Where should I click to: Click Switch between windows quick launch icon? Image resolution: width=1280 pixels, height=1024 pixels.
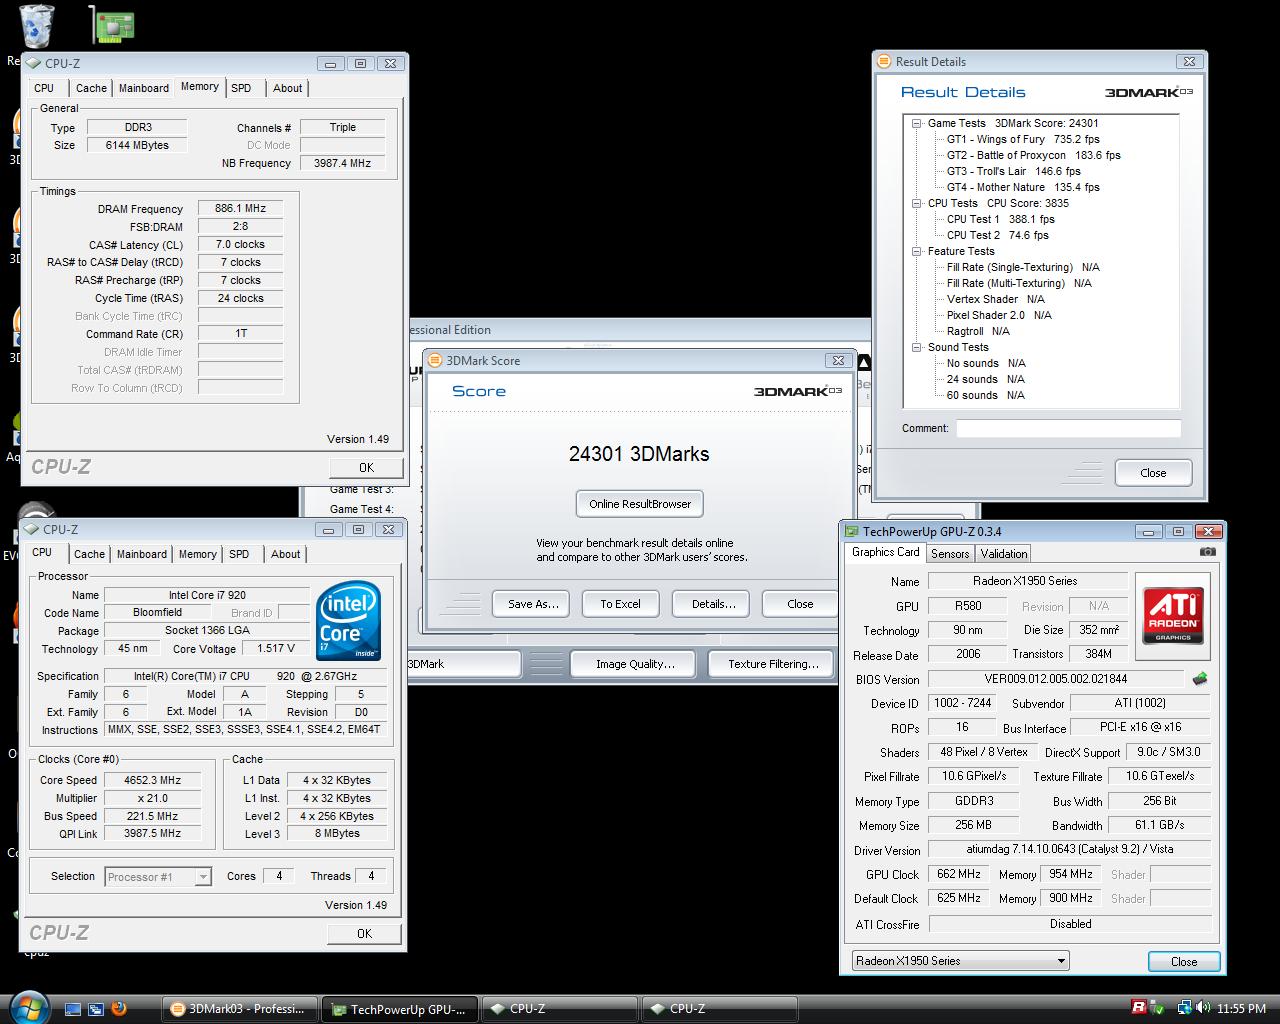point(96,1009)
